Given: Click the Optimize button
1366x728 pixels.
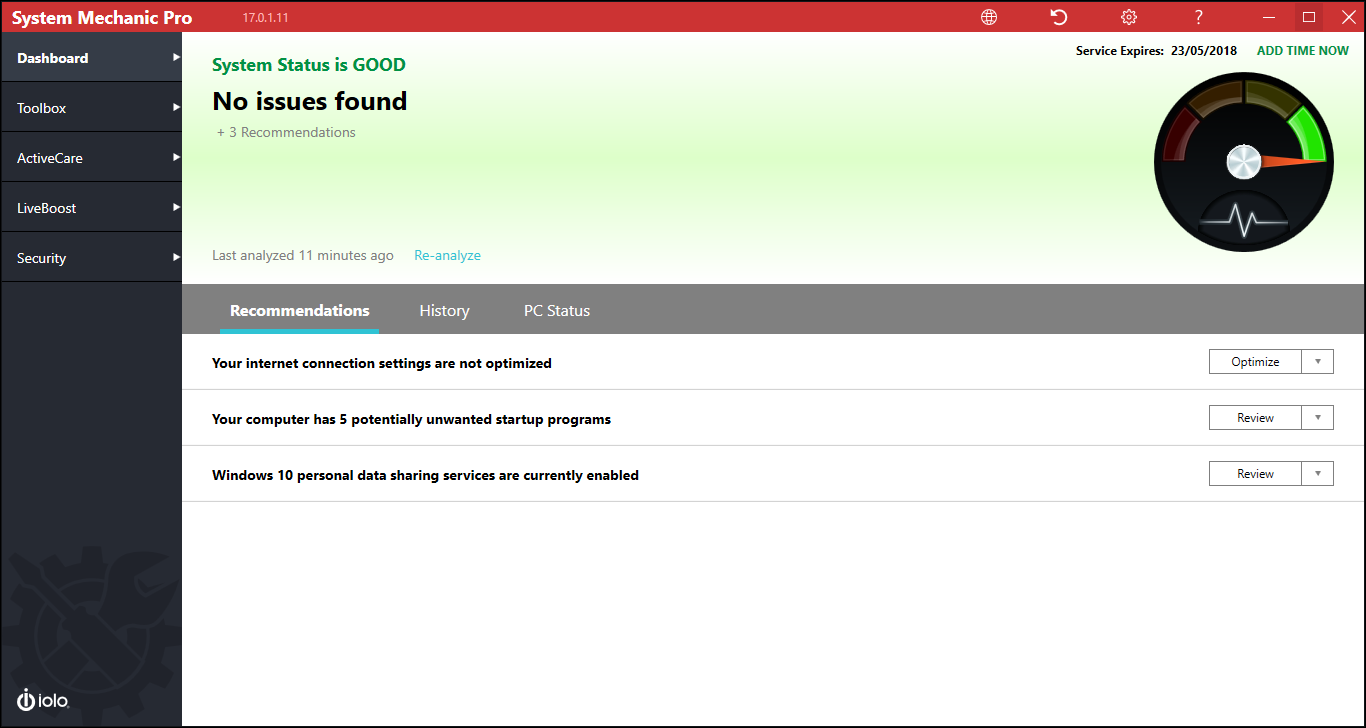Looking at the screenshot, I should [1255, 362].
